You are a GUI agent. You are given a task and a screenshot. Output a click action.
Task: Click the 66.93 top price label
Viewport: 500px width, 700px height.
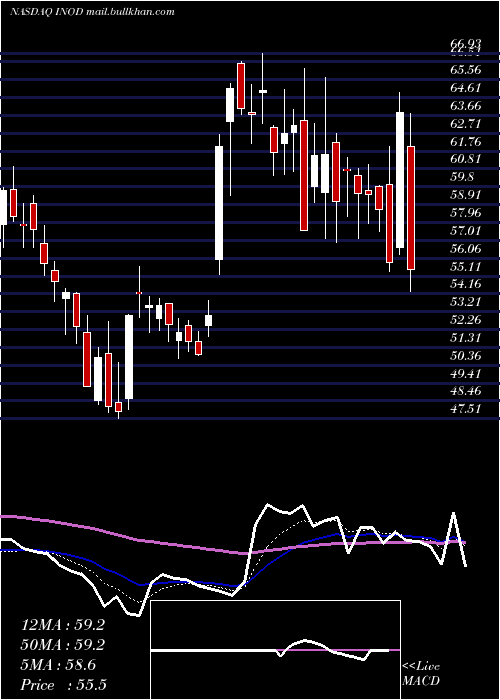pos(466,44)
